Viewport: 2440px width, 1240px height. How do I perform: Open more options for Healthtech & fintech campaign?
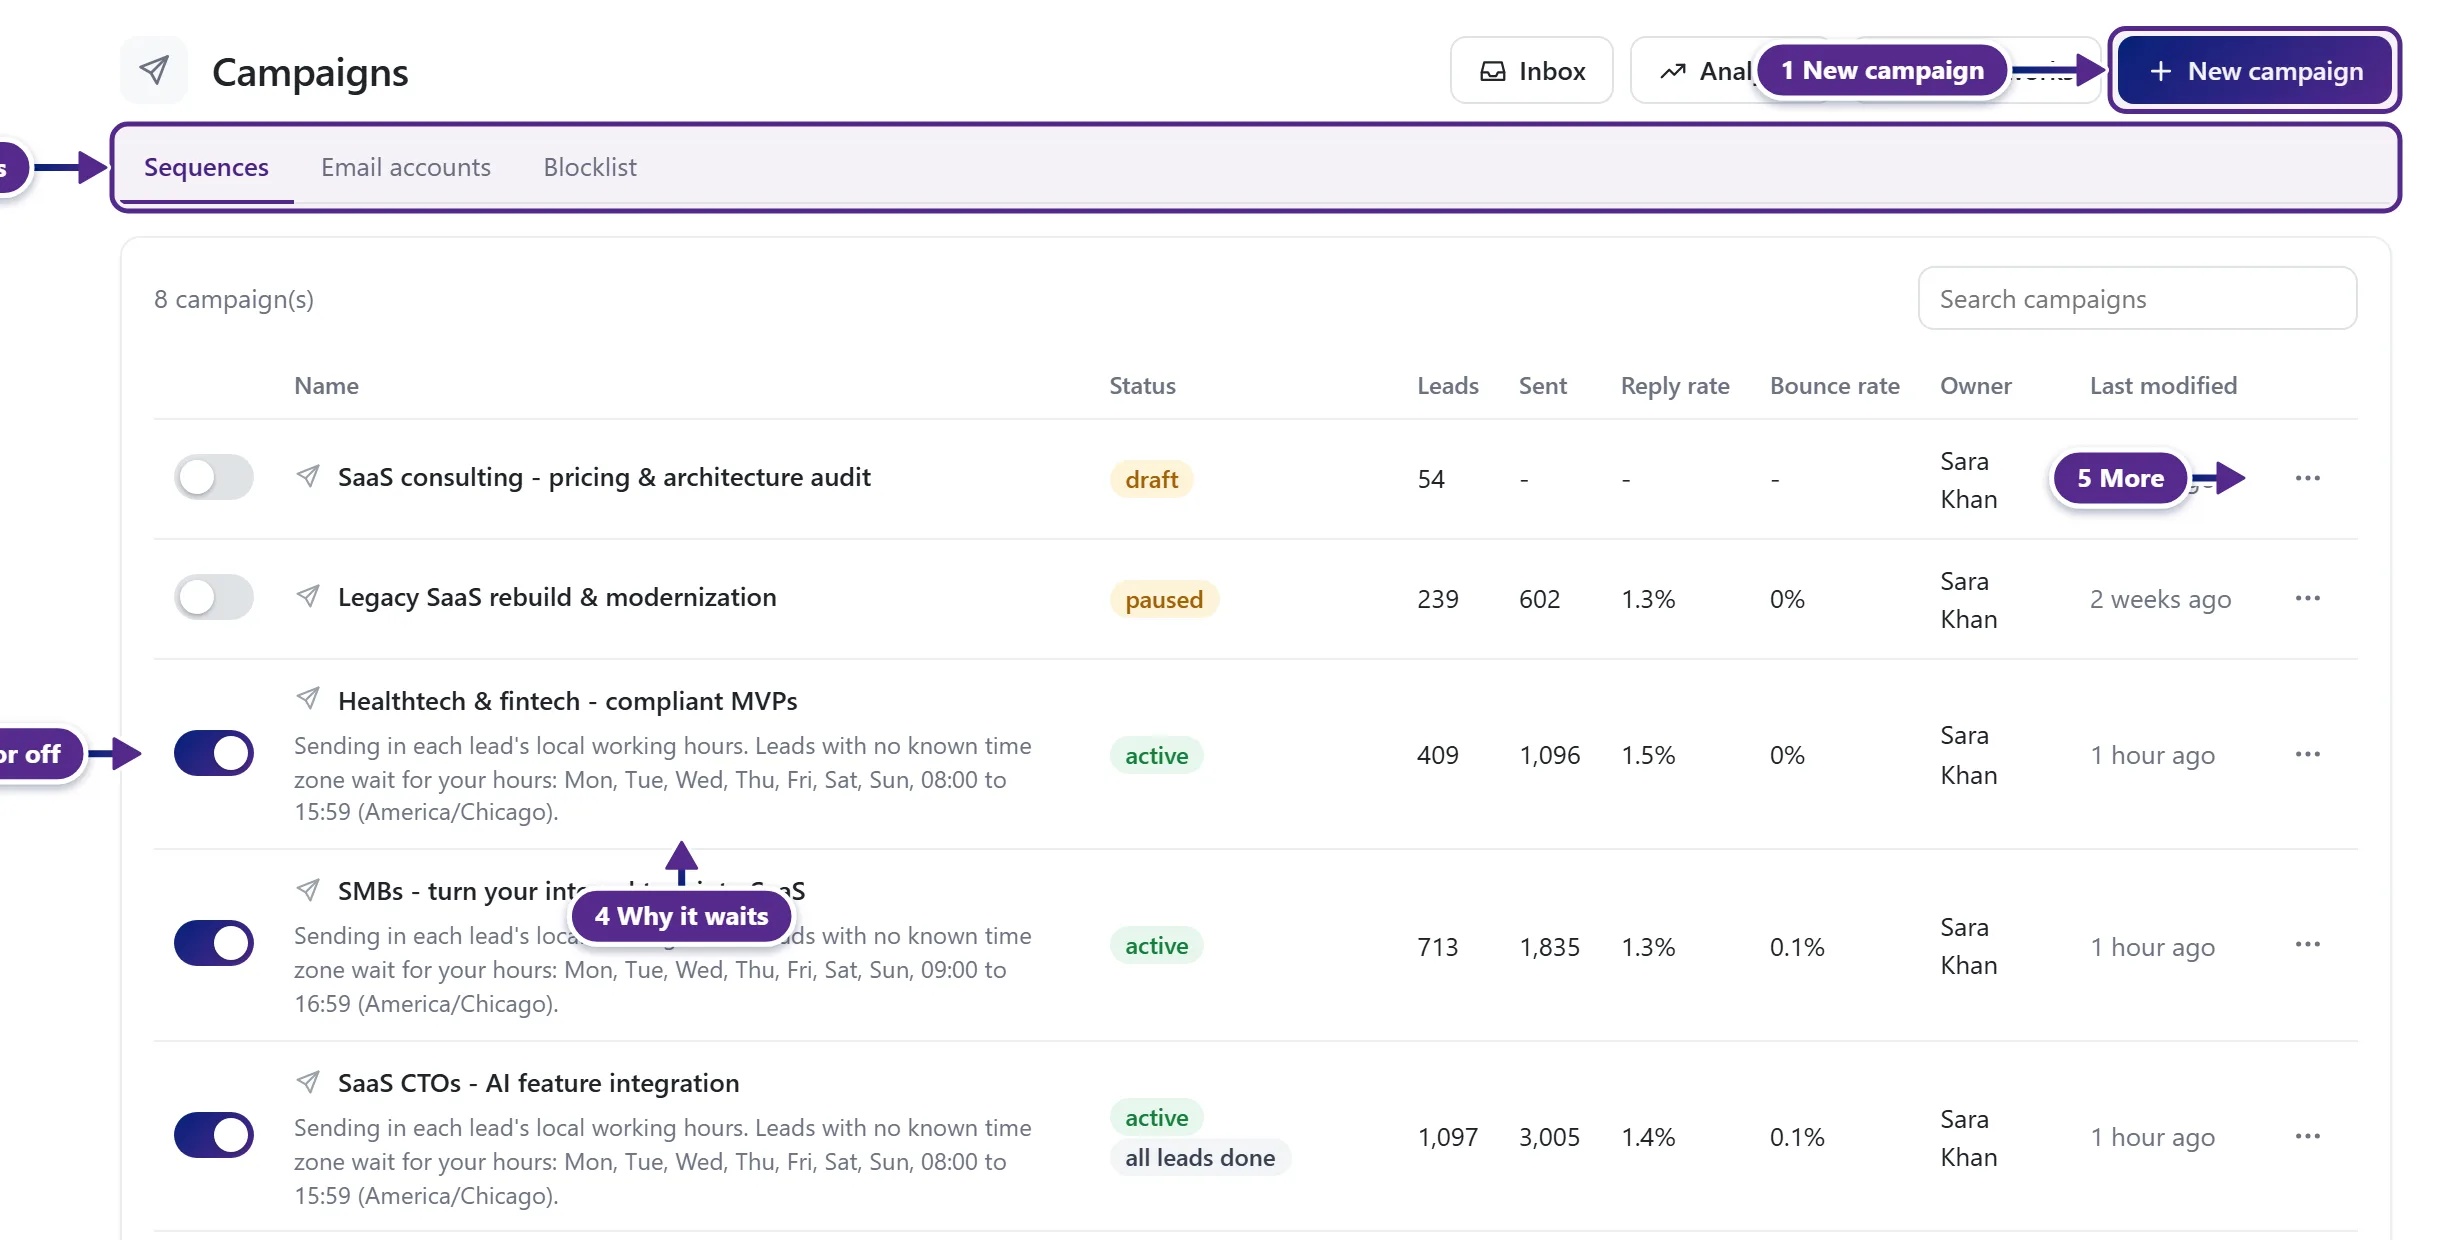click(x=2307, y=754)
